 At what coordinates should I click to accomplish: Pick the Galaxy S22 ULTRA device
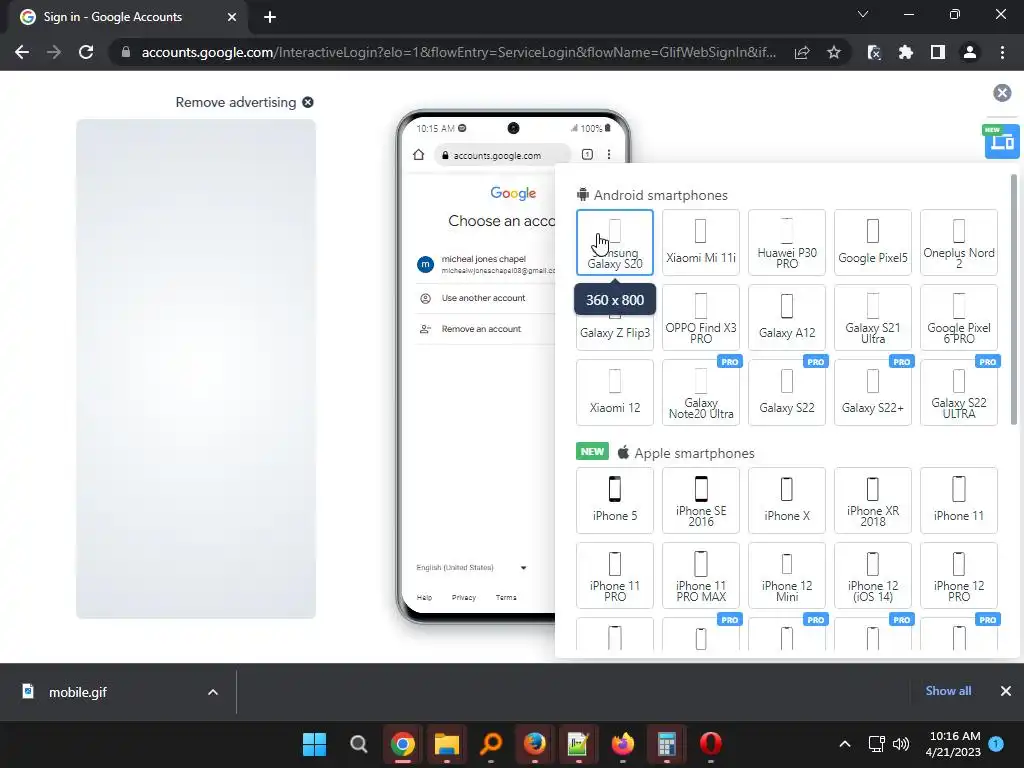click(959, 392)
